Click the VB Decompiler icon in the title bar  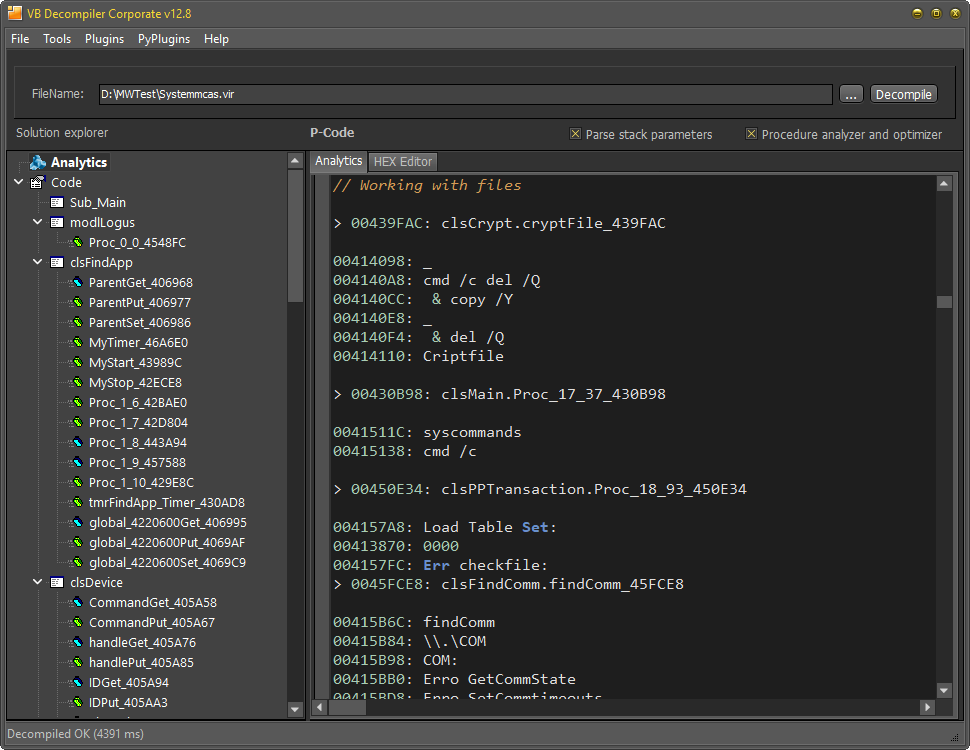(13, 13)
